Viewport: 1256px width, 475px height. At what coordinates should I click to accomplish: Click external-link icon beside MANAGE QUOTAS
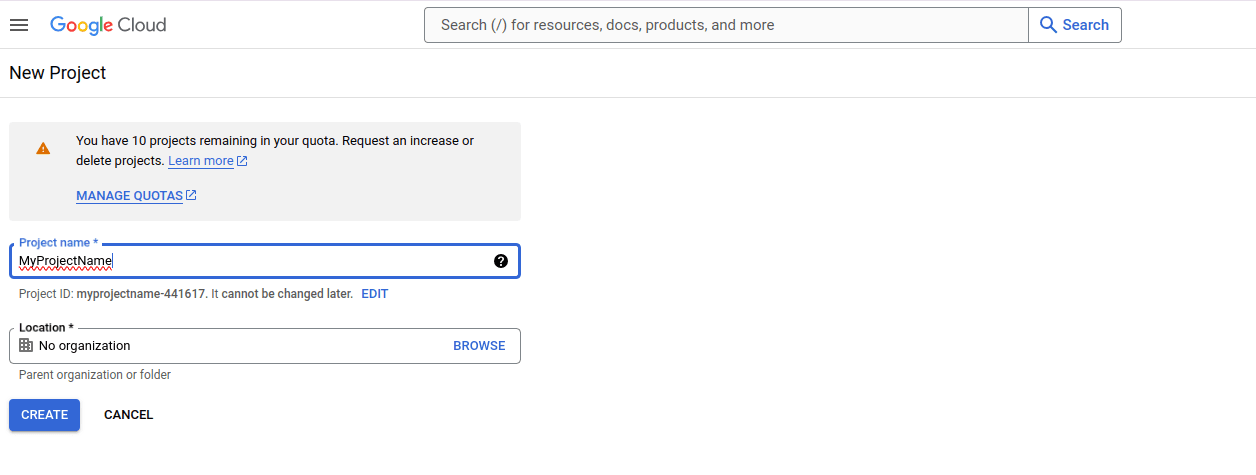(x=191, y=196)
